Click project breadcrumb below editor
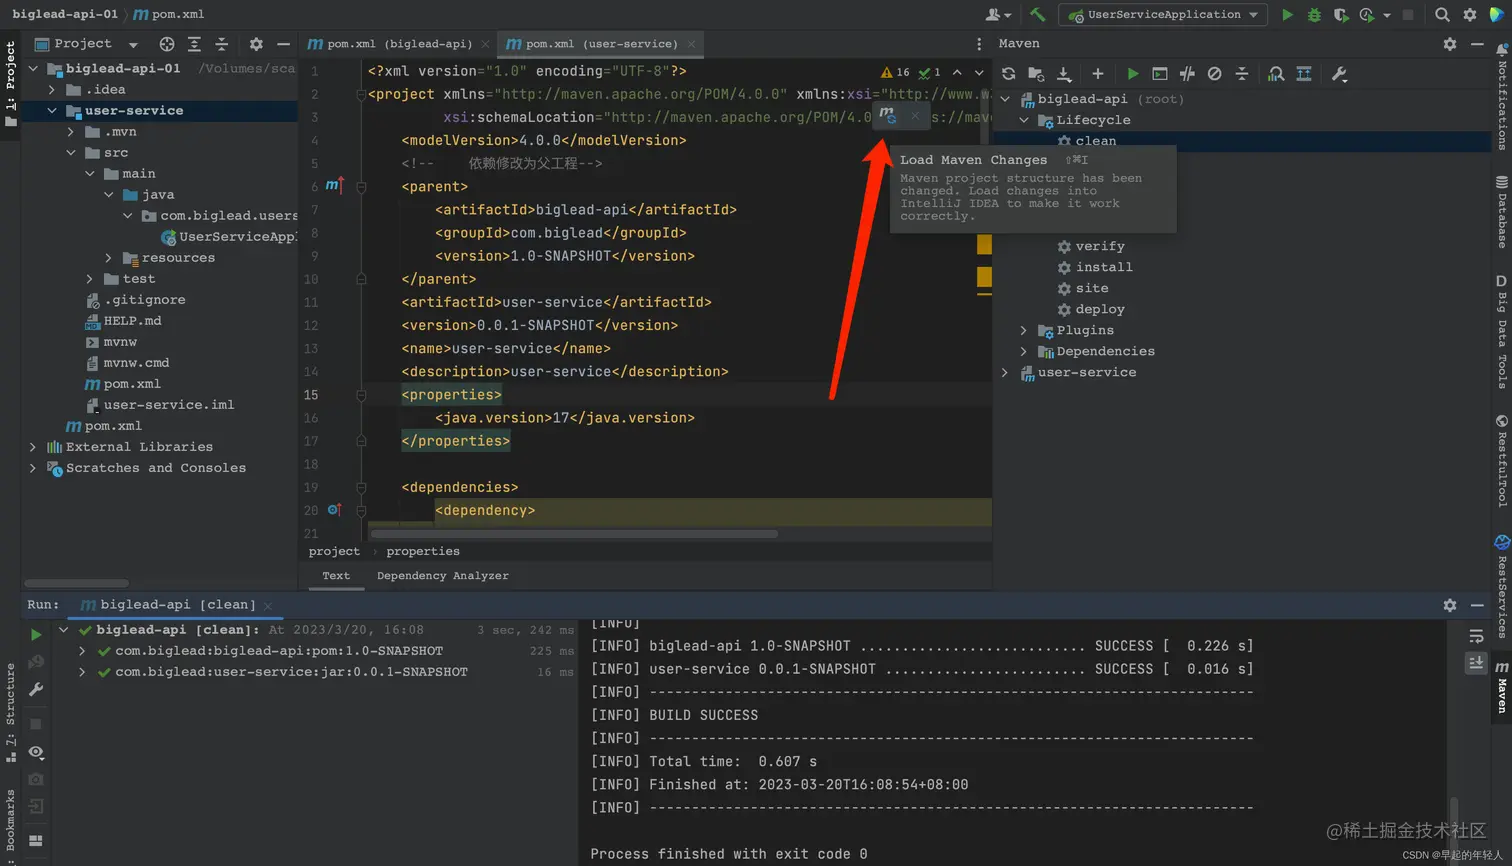 tap(334, 552)
